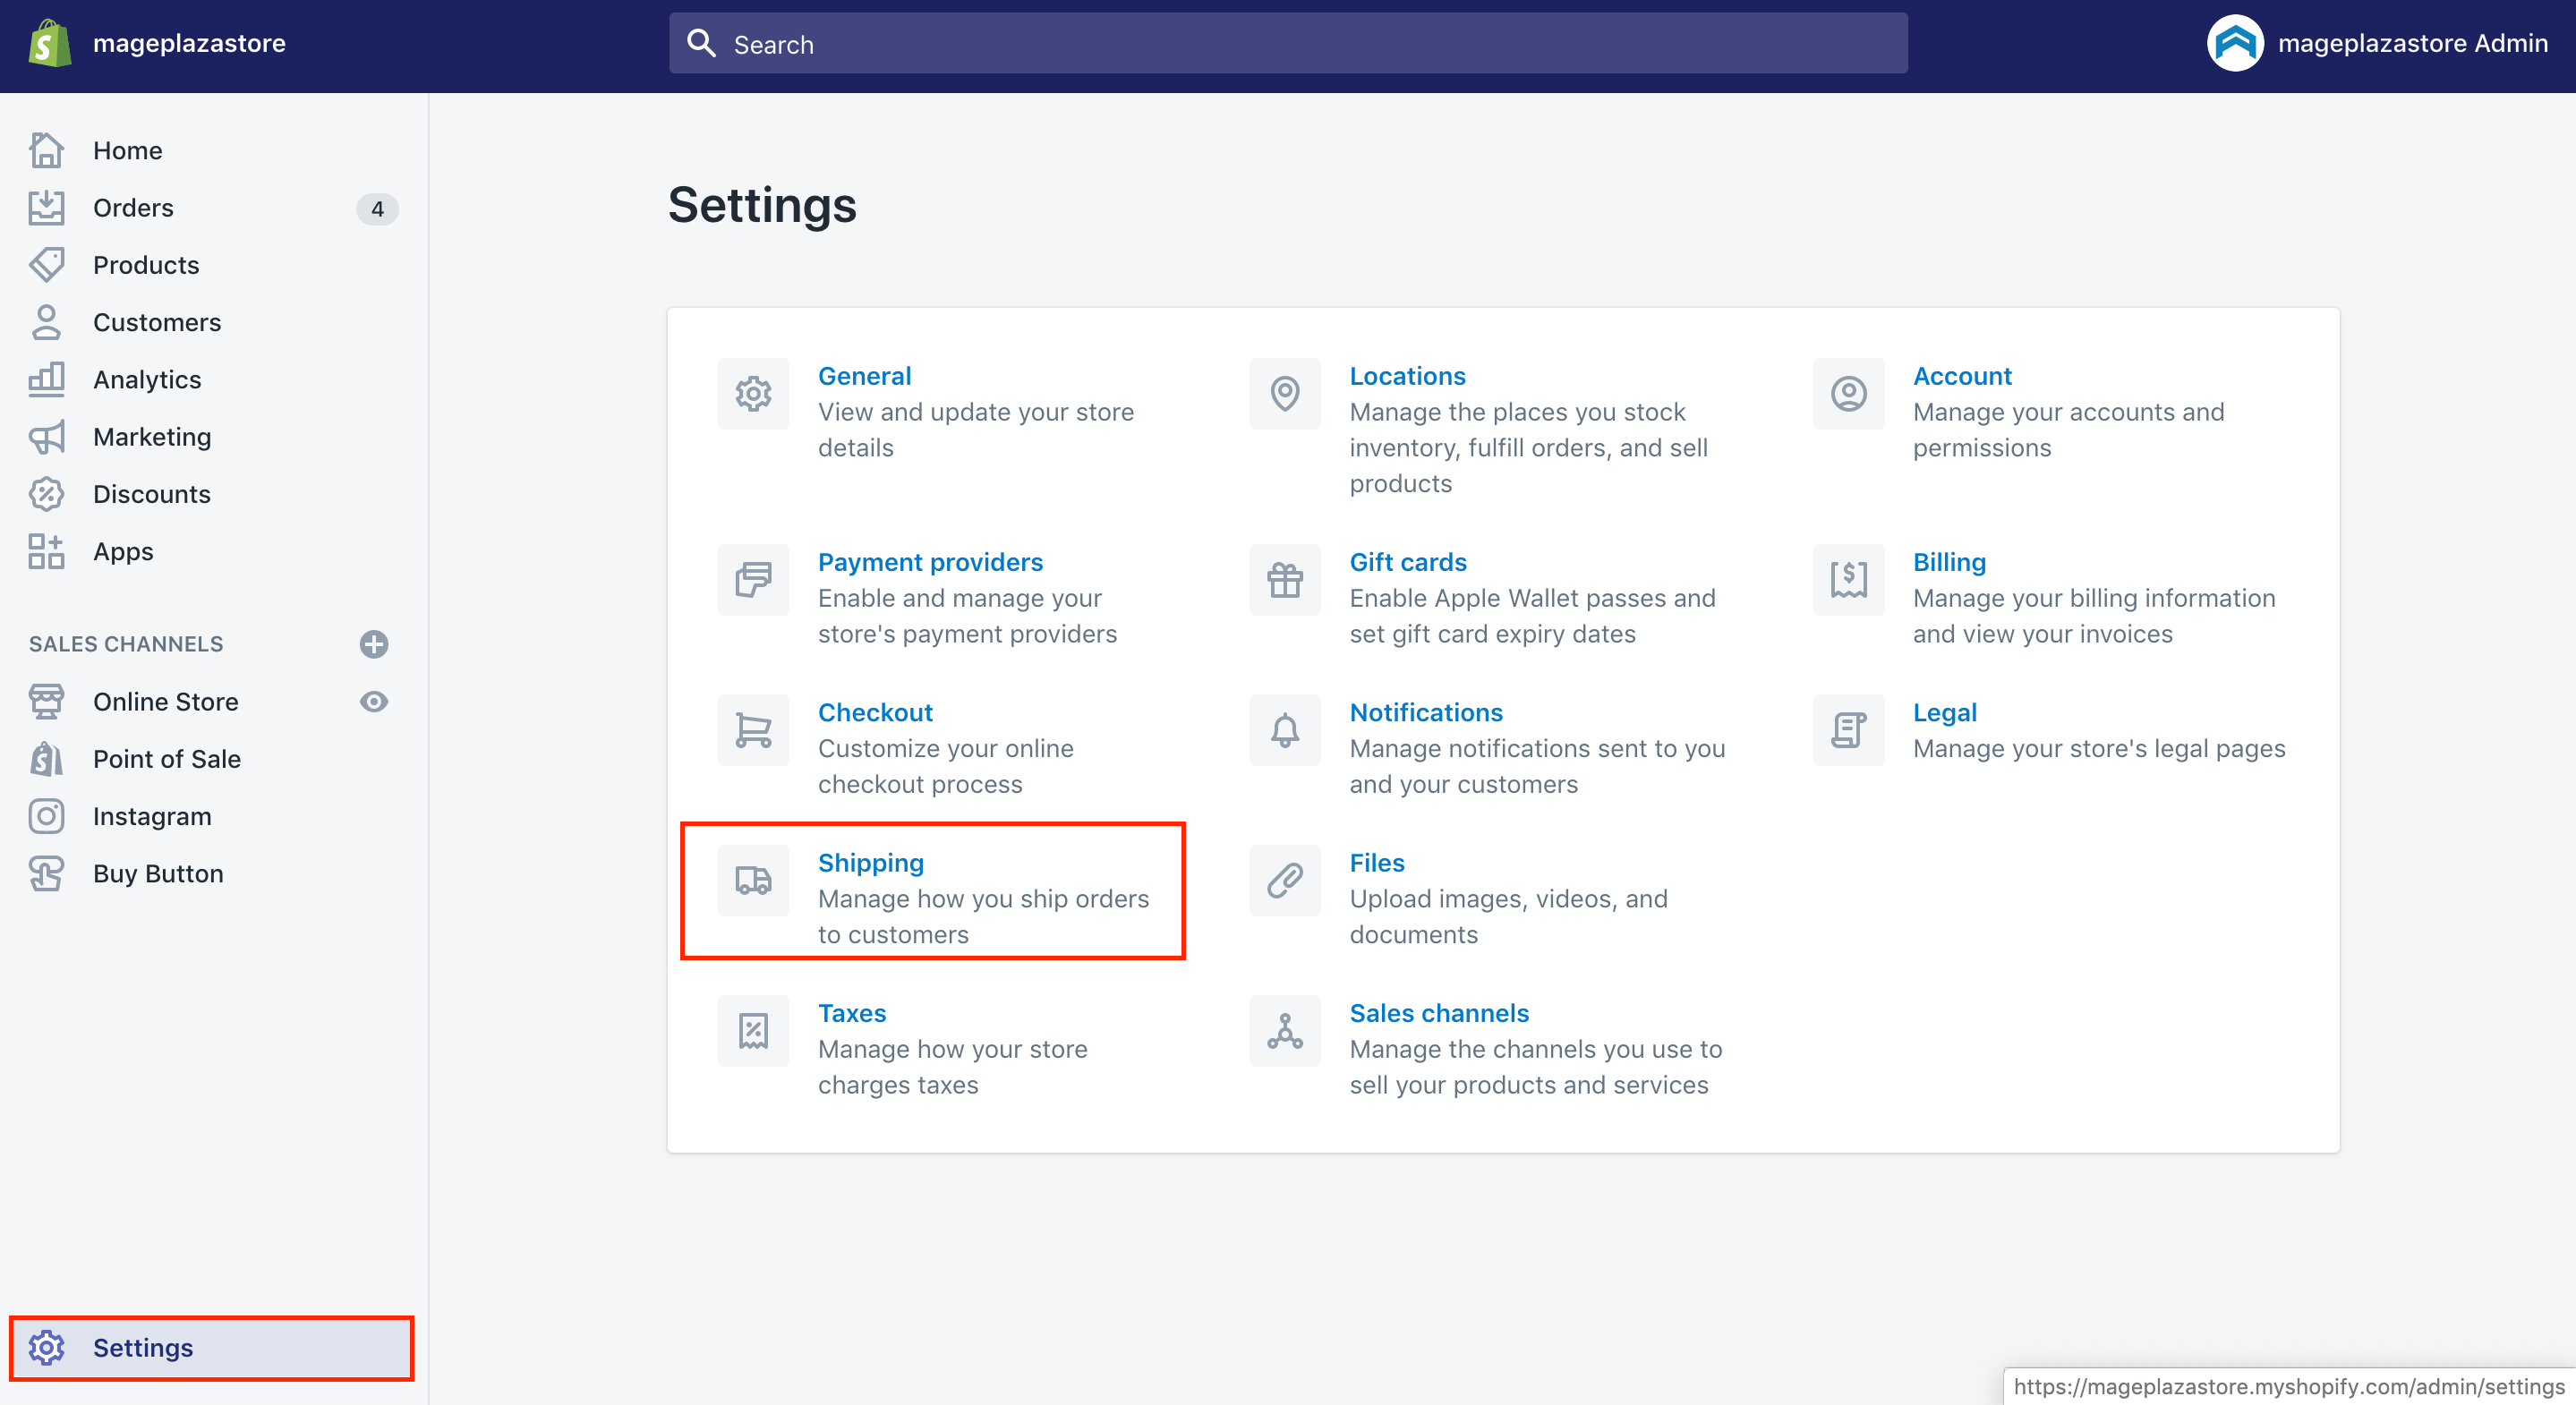The height and width of the screenshot is (1405, 2576).
Task: Open the Billing settings link
Action: click(x=1948, y=561)
